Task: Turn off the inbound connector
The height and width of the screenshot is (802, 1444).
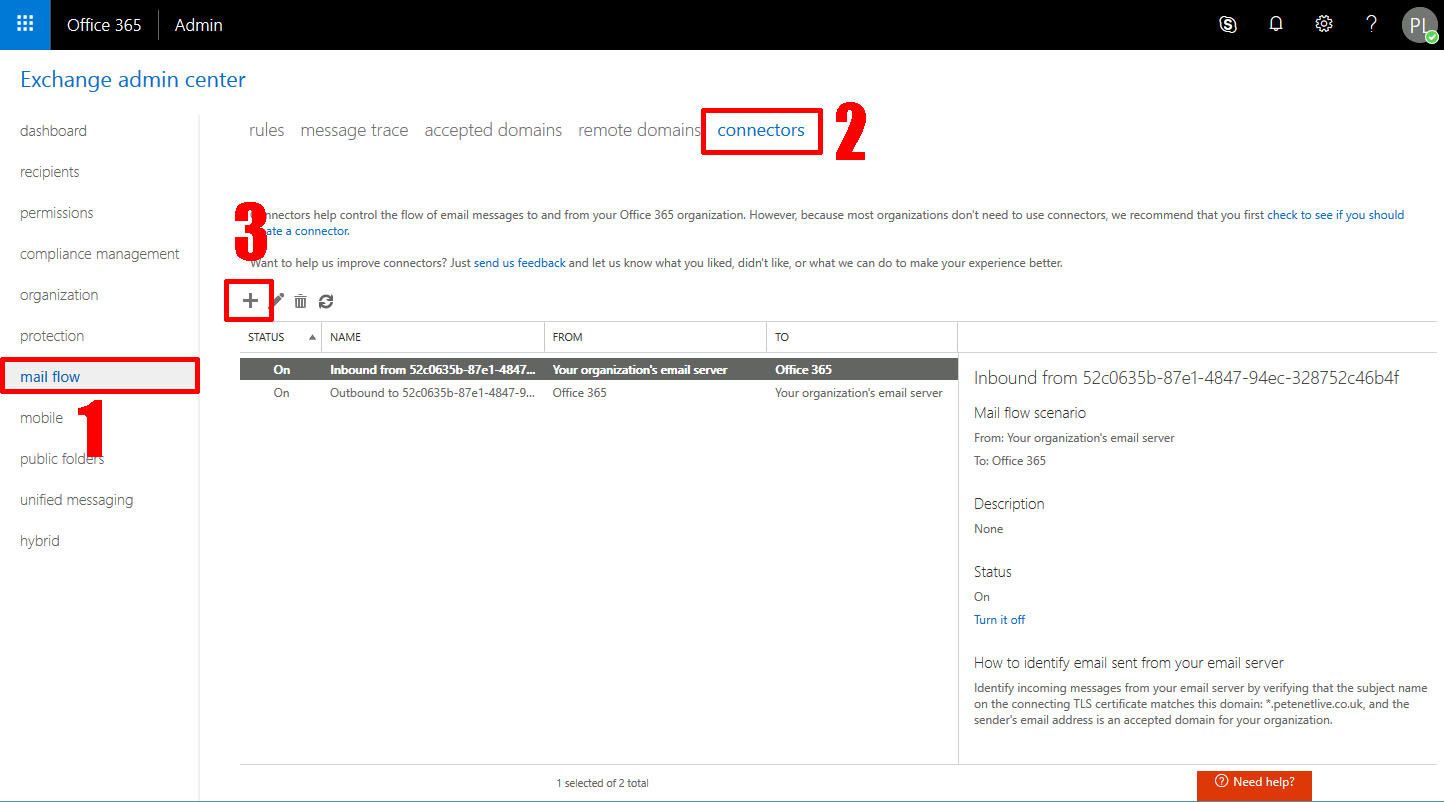Action: coord(999,619)
